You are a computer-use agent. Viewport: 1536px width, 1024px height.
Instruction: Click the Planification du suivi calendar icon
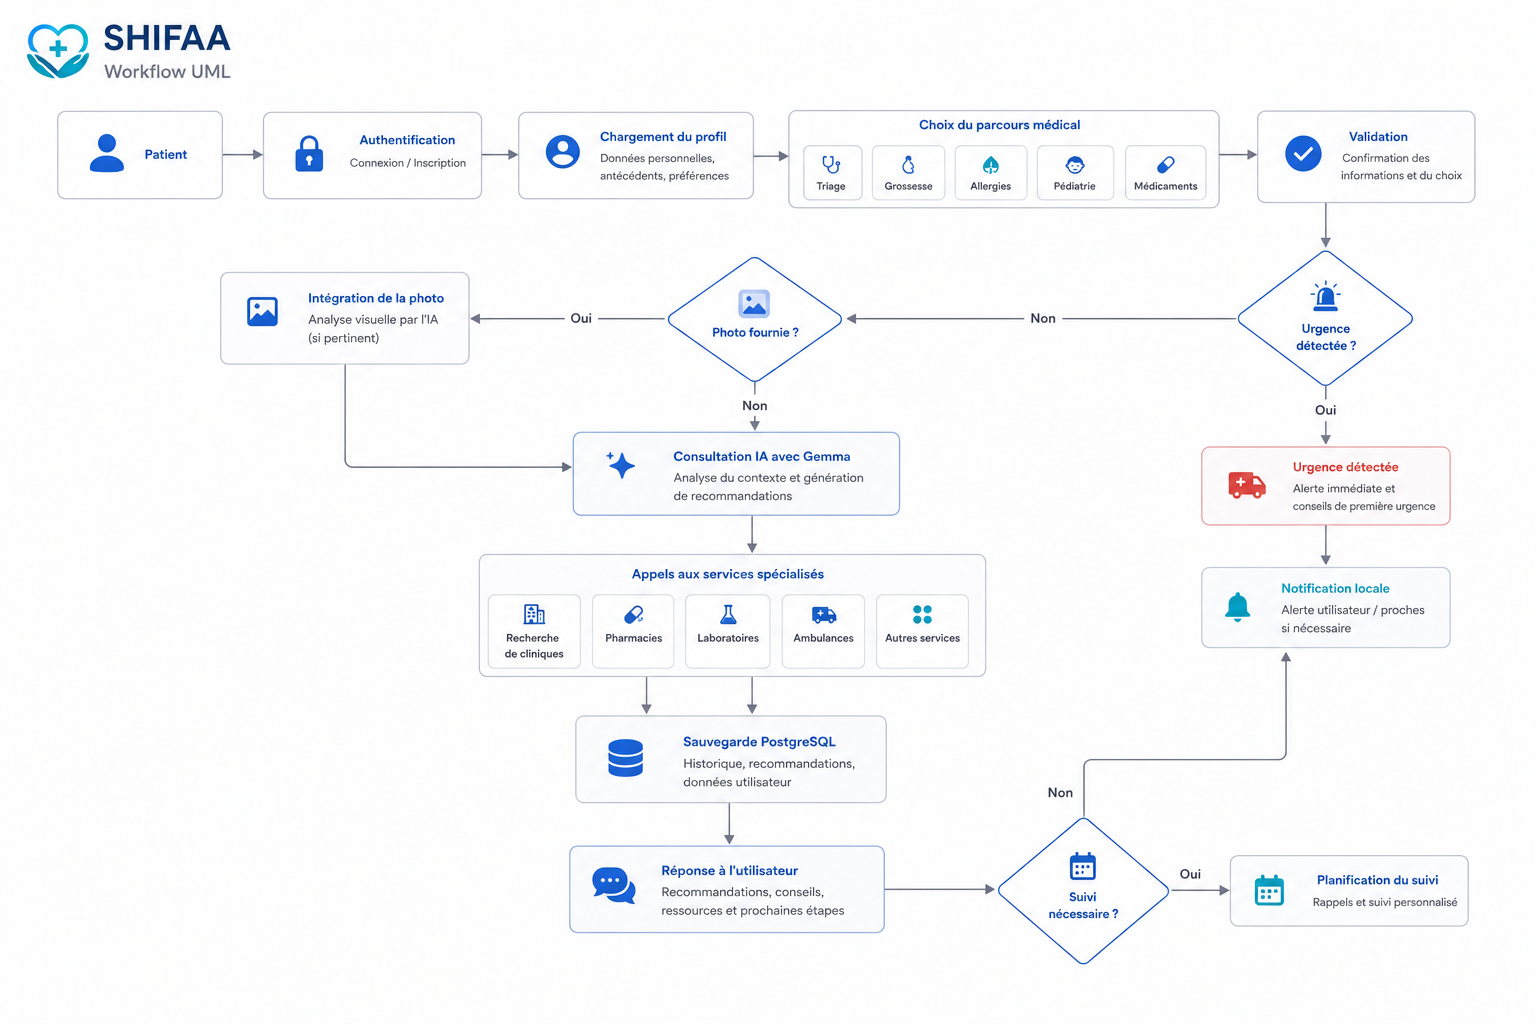pos(1269,890)
